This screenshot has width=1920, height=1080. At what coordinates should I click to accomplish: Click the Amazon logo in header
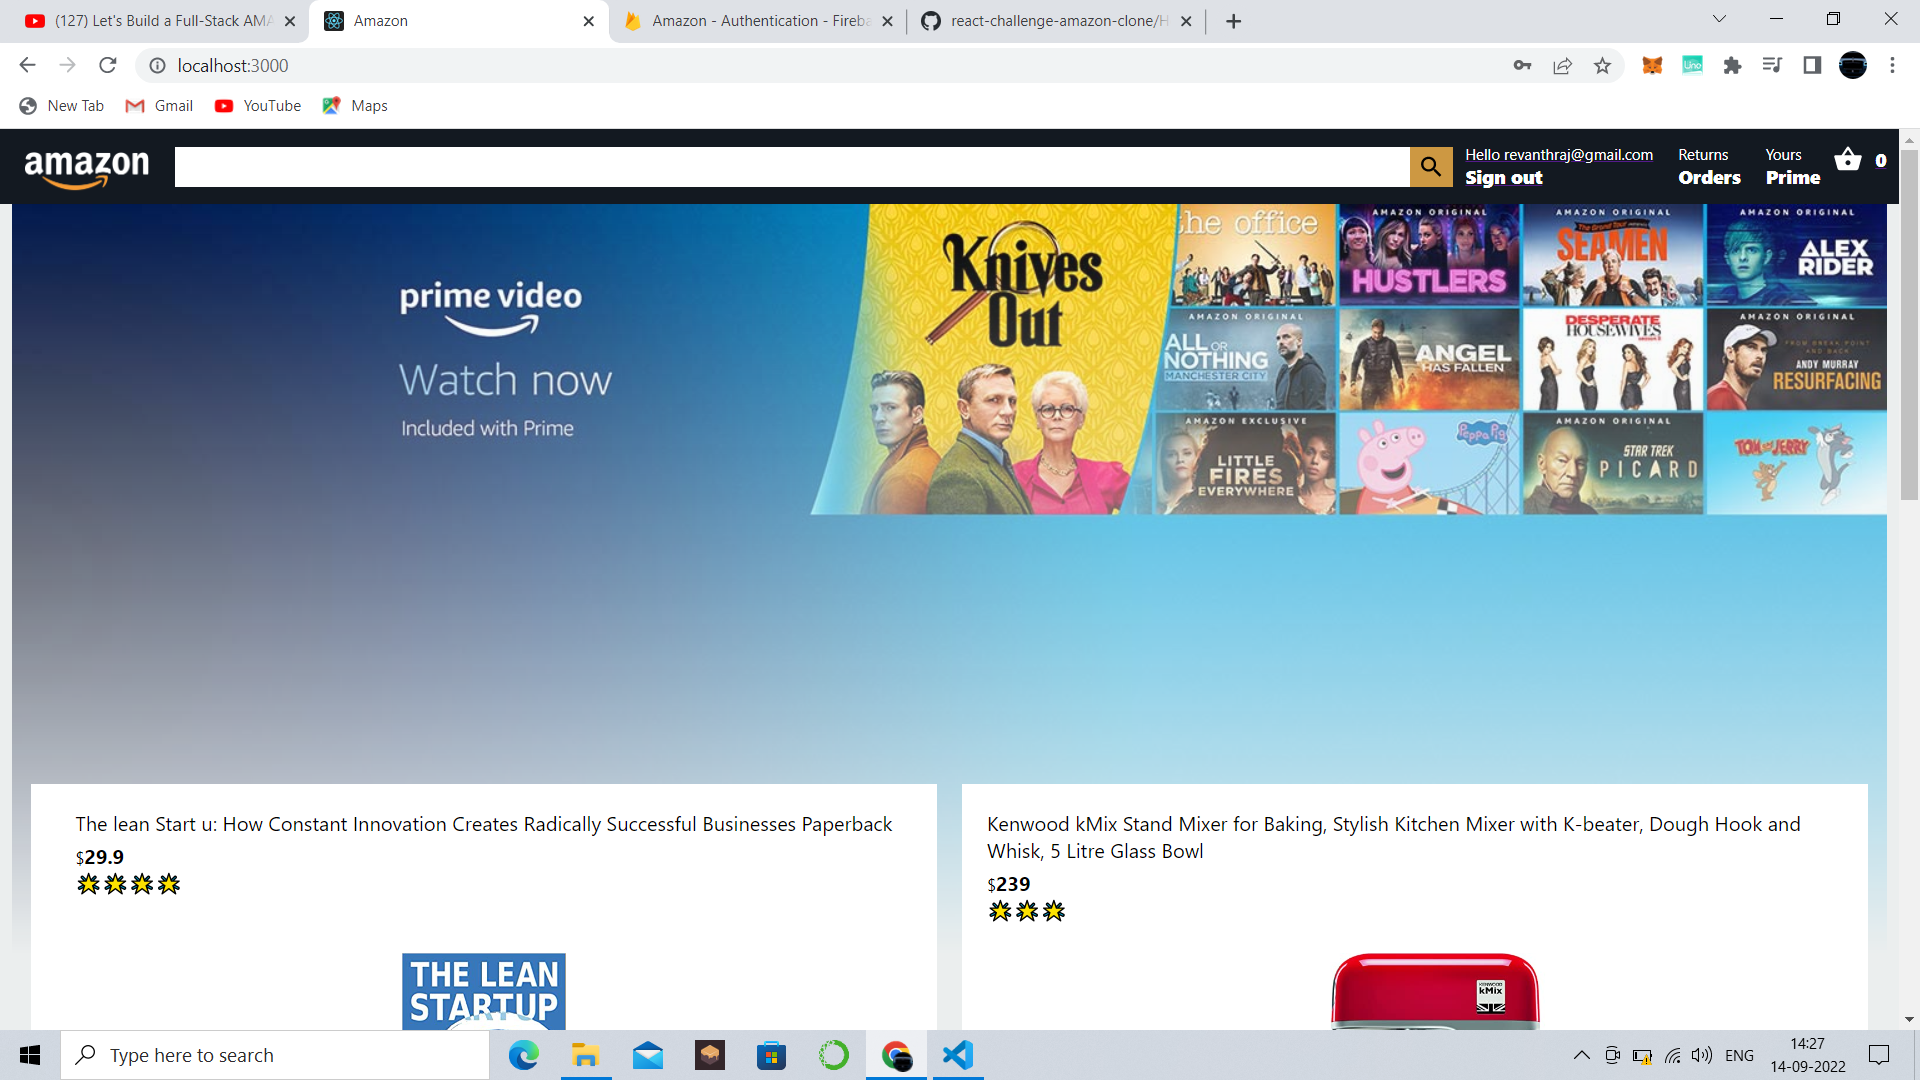point(87,167)
